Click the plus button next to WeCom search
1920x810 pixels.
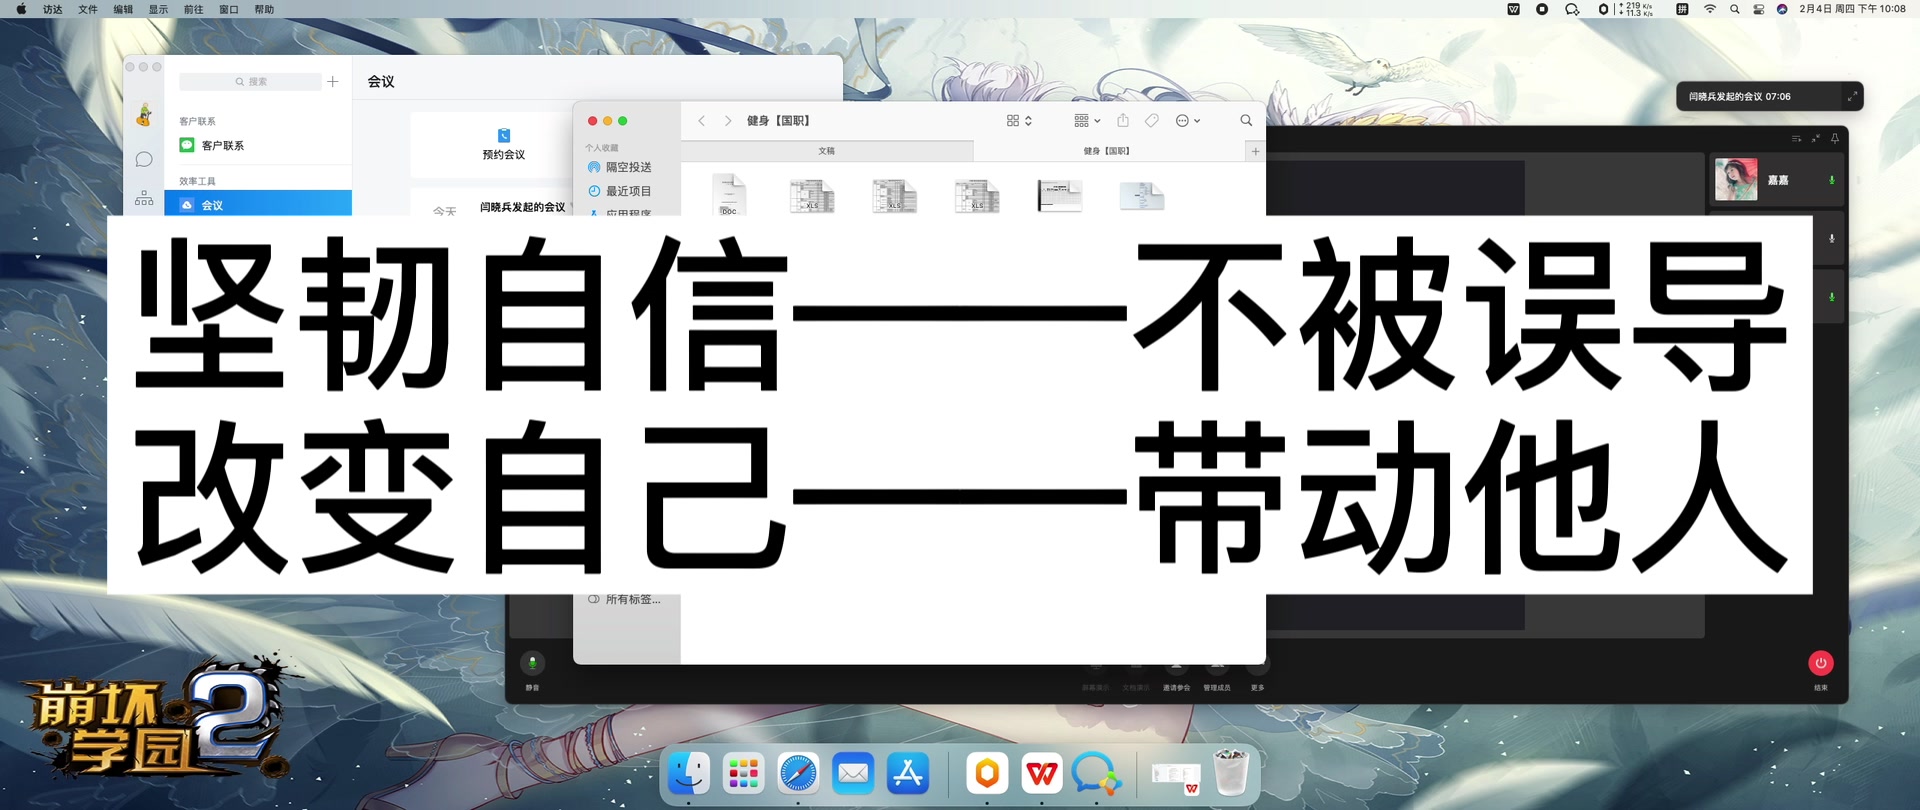pyautogui.click(x=333, y=81)
